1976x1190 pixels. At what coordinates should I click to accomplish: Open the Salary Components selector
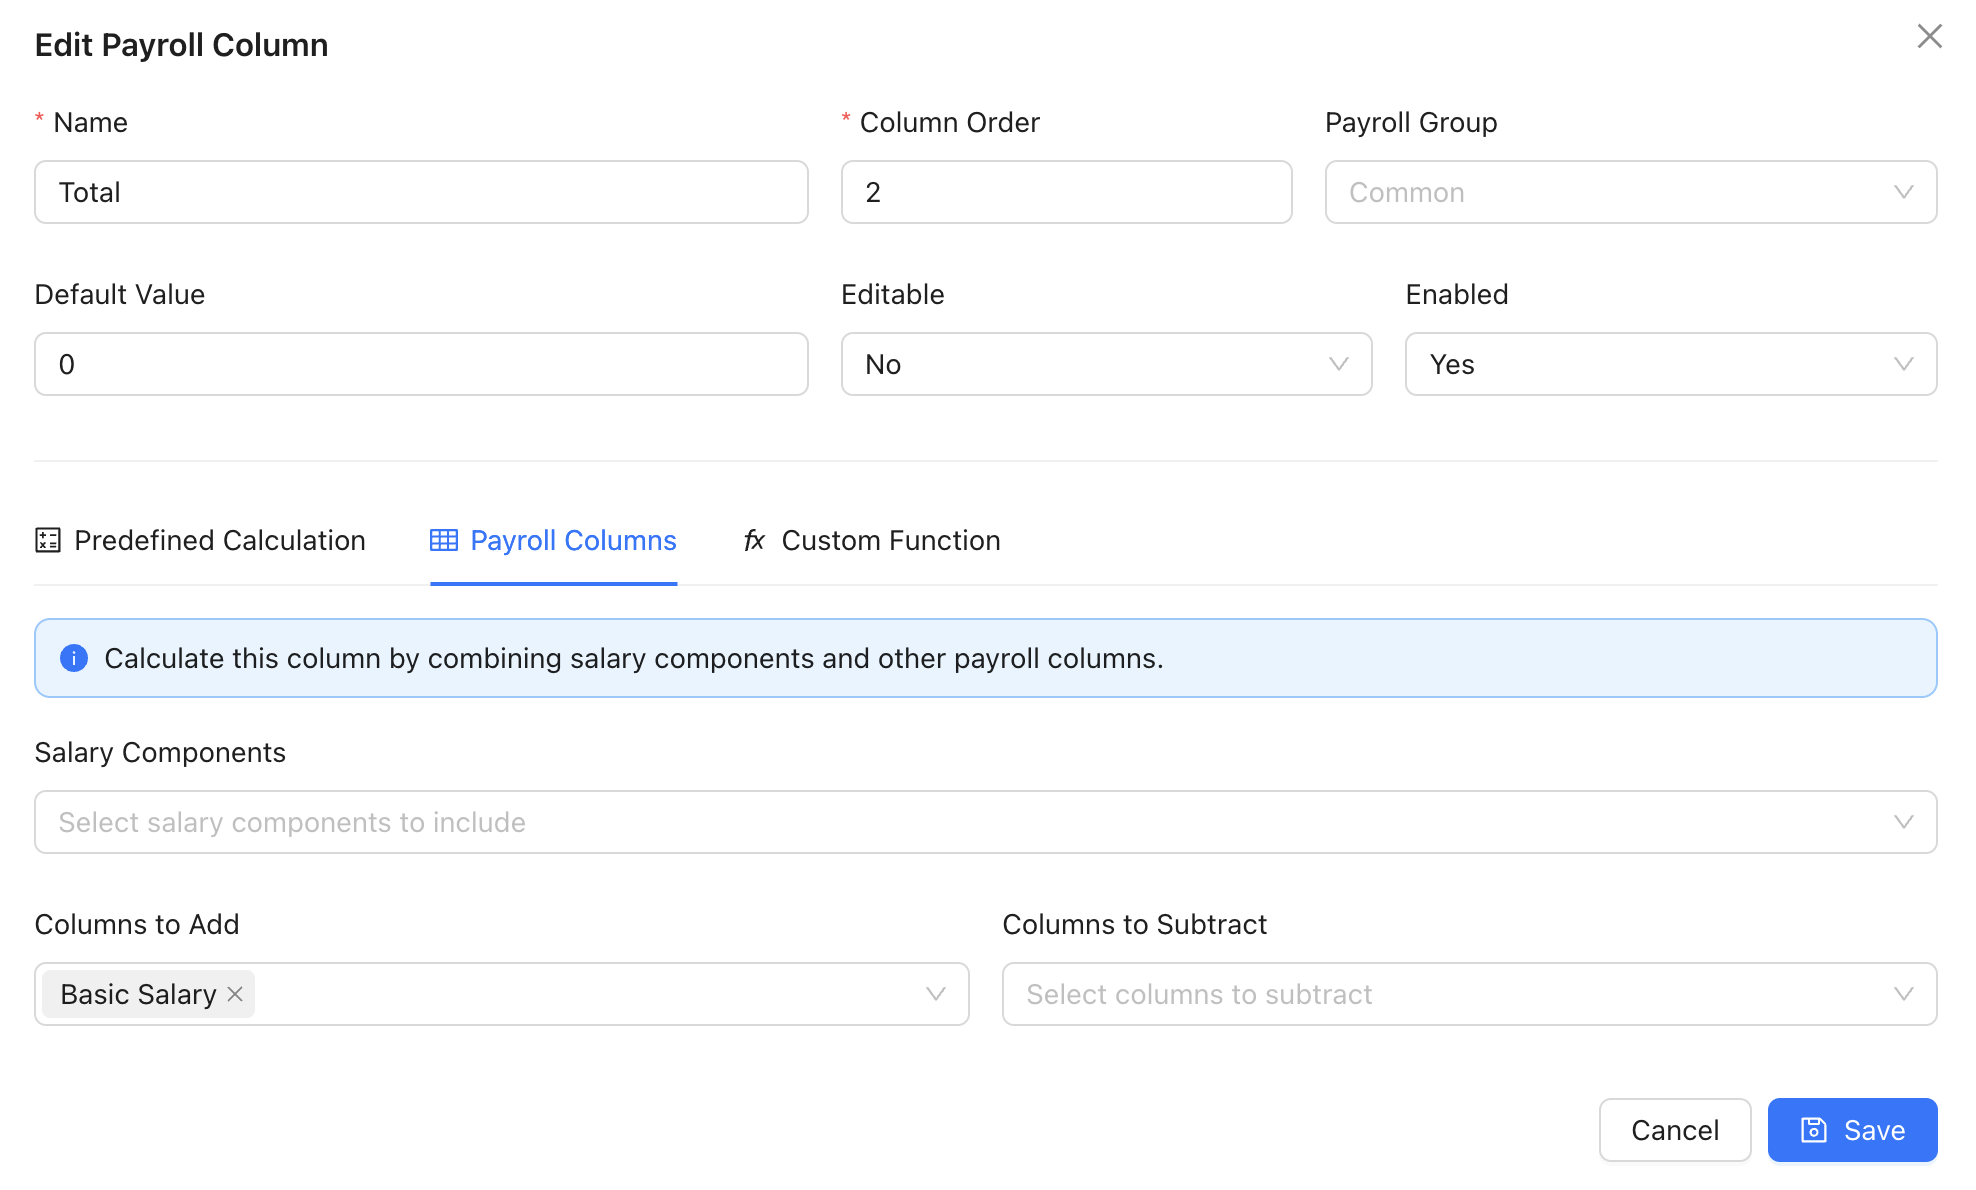pyautogui.click(x=985, y=822)
